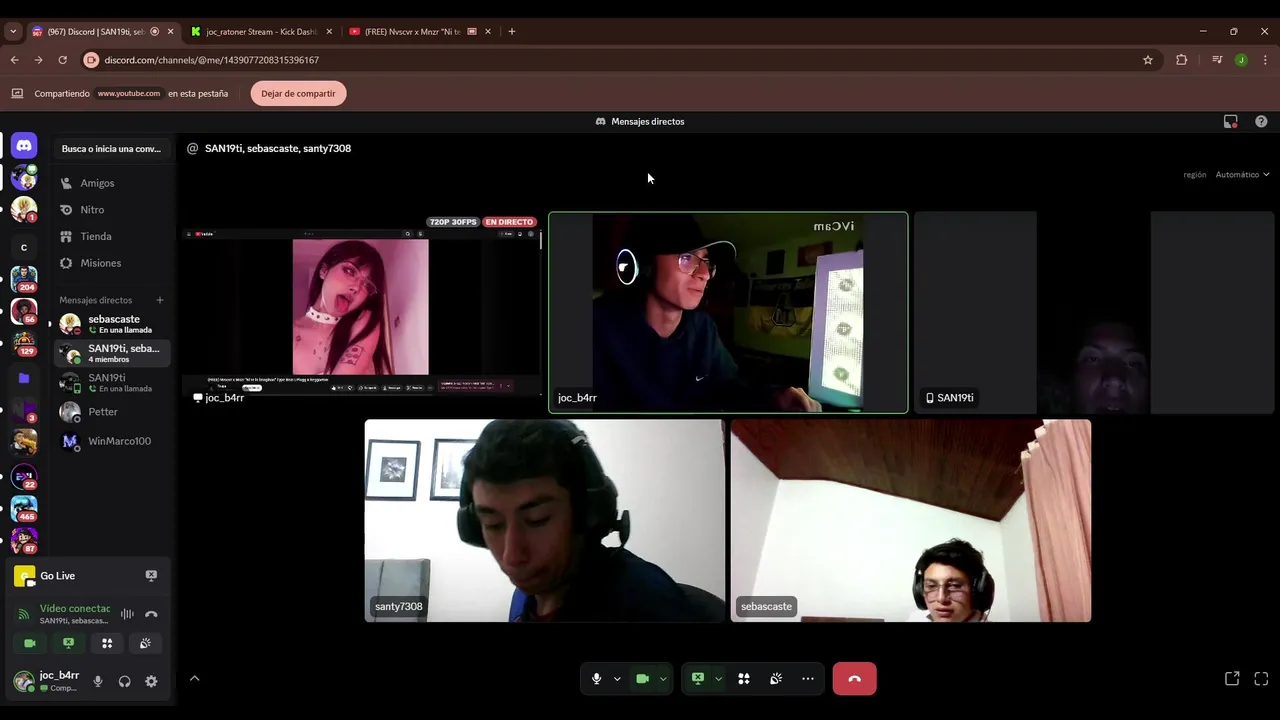Open tab search dropdown arrow
Image resolution: width=1280 pixels, height=720 pixels.
click(x=13, y=31)
